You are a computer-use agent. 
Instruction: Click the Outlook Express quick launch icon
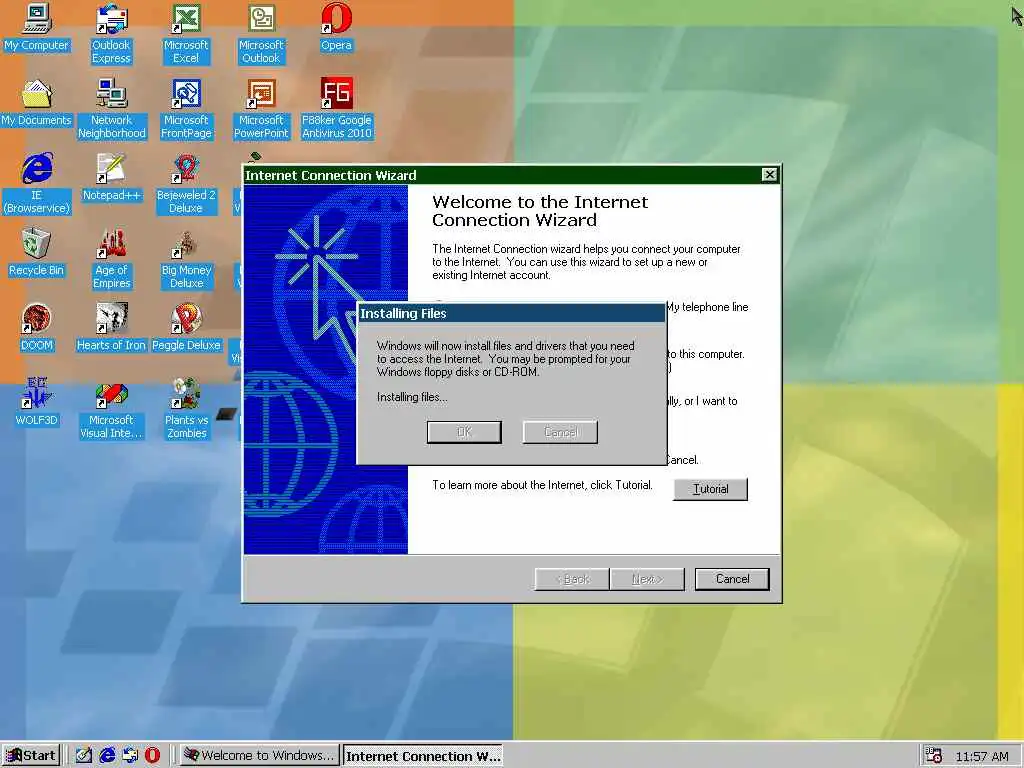(x=130, y=755)
